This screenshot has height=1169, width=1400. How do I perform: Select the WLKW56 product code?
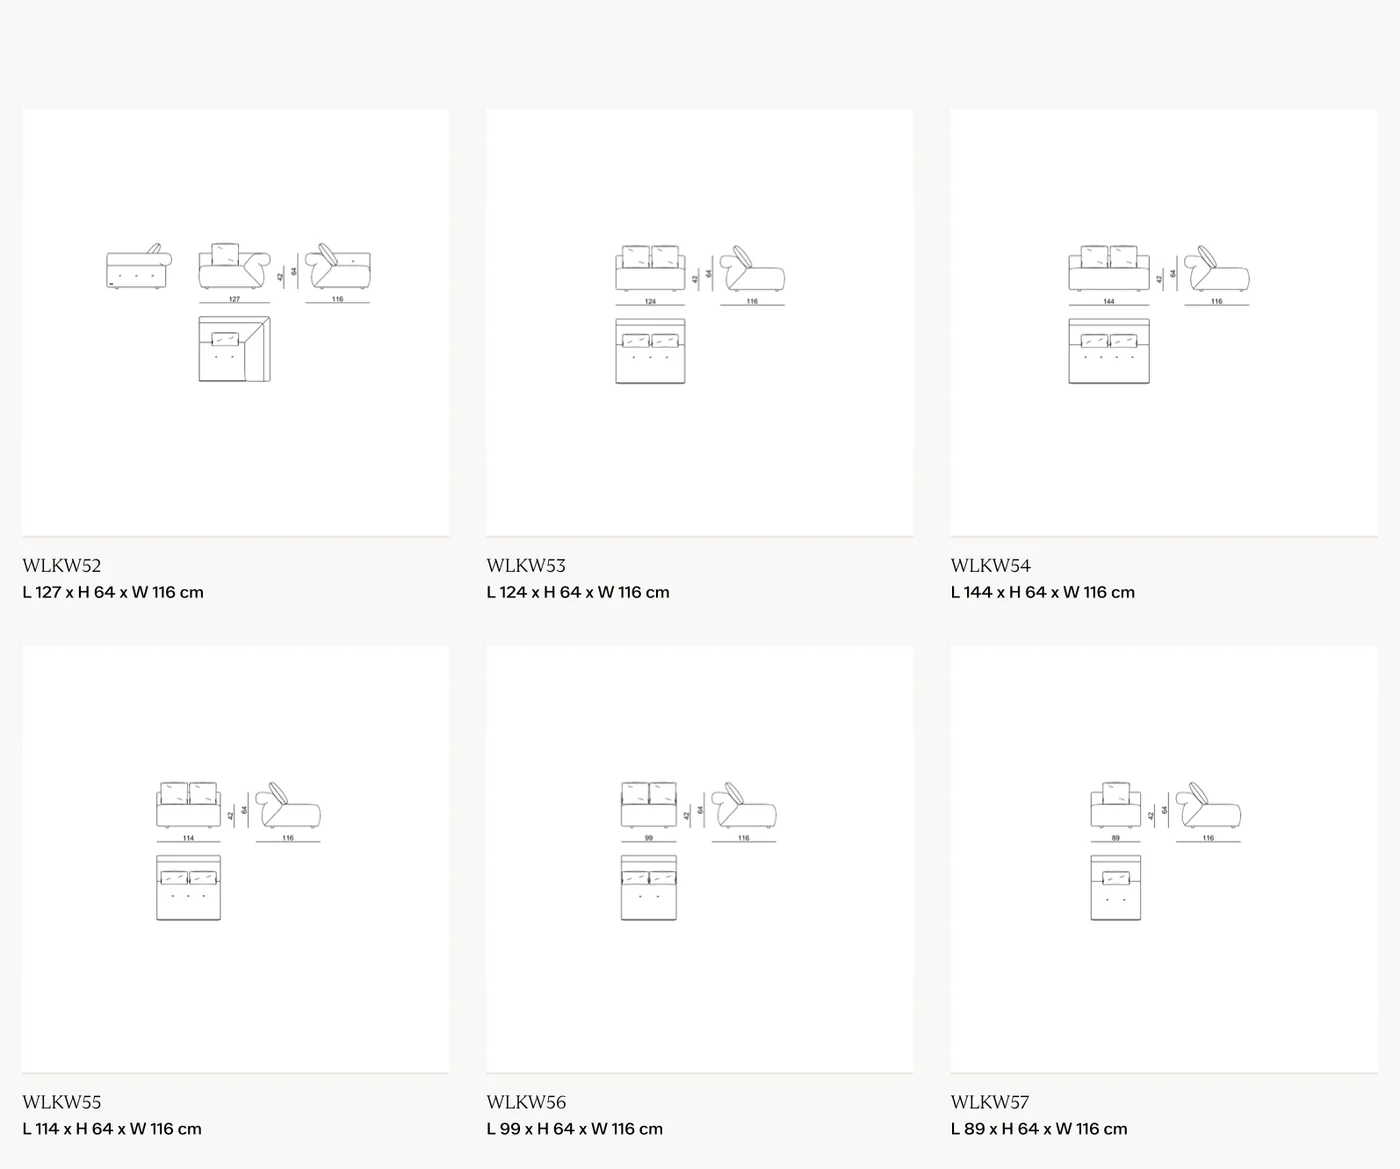tap(526, 1103)
